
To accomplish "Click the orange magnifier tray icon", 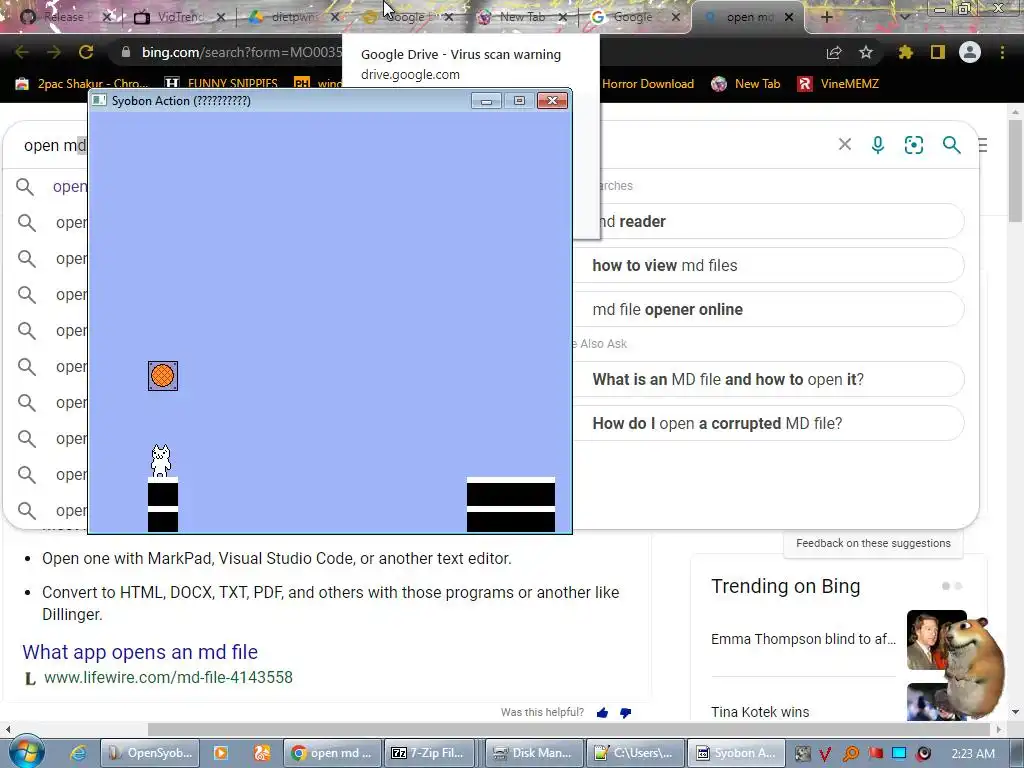I will tap(850, 754).
